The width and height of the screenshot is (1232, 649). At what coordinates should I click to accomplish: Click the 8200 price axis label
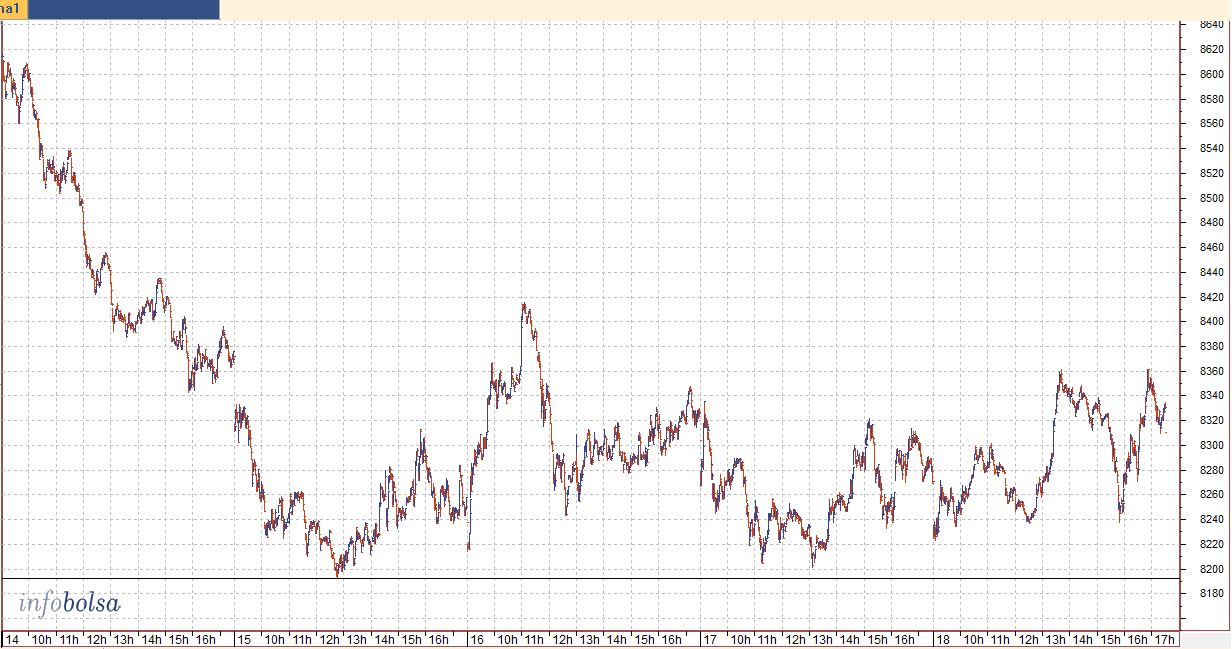coord(1211,569)
